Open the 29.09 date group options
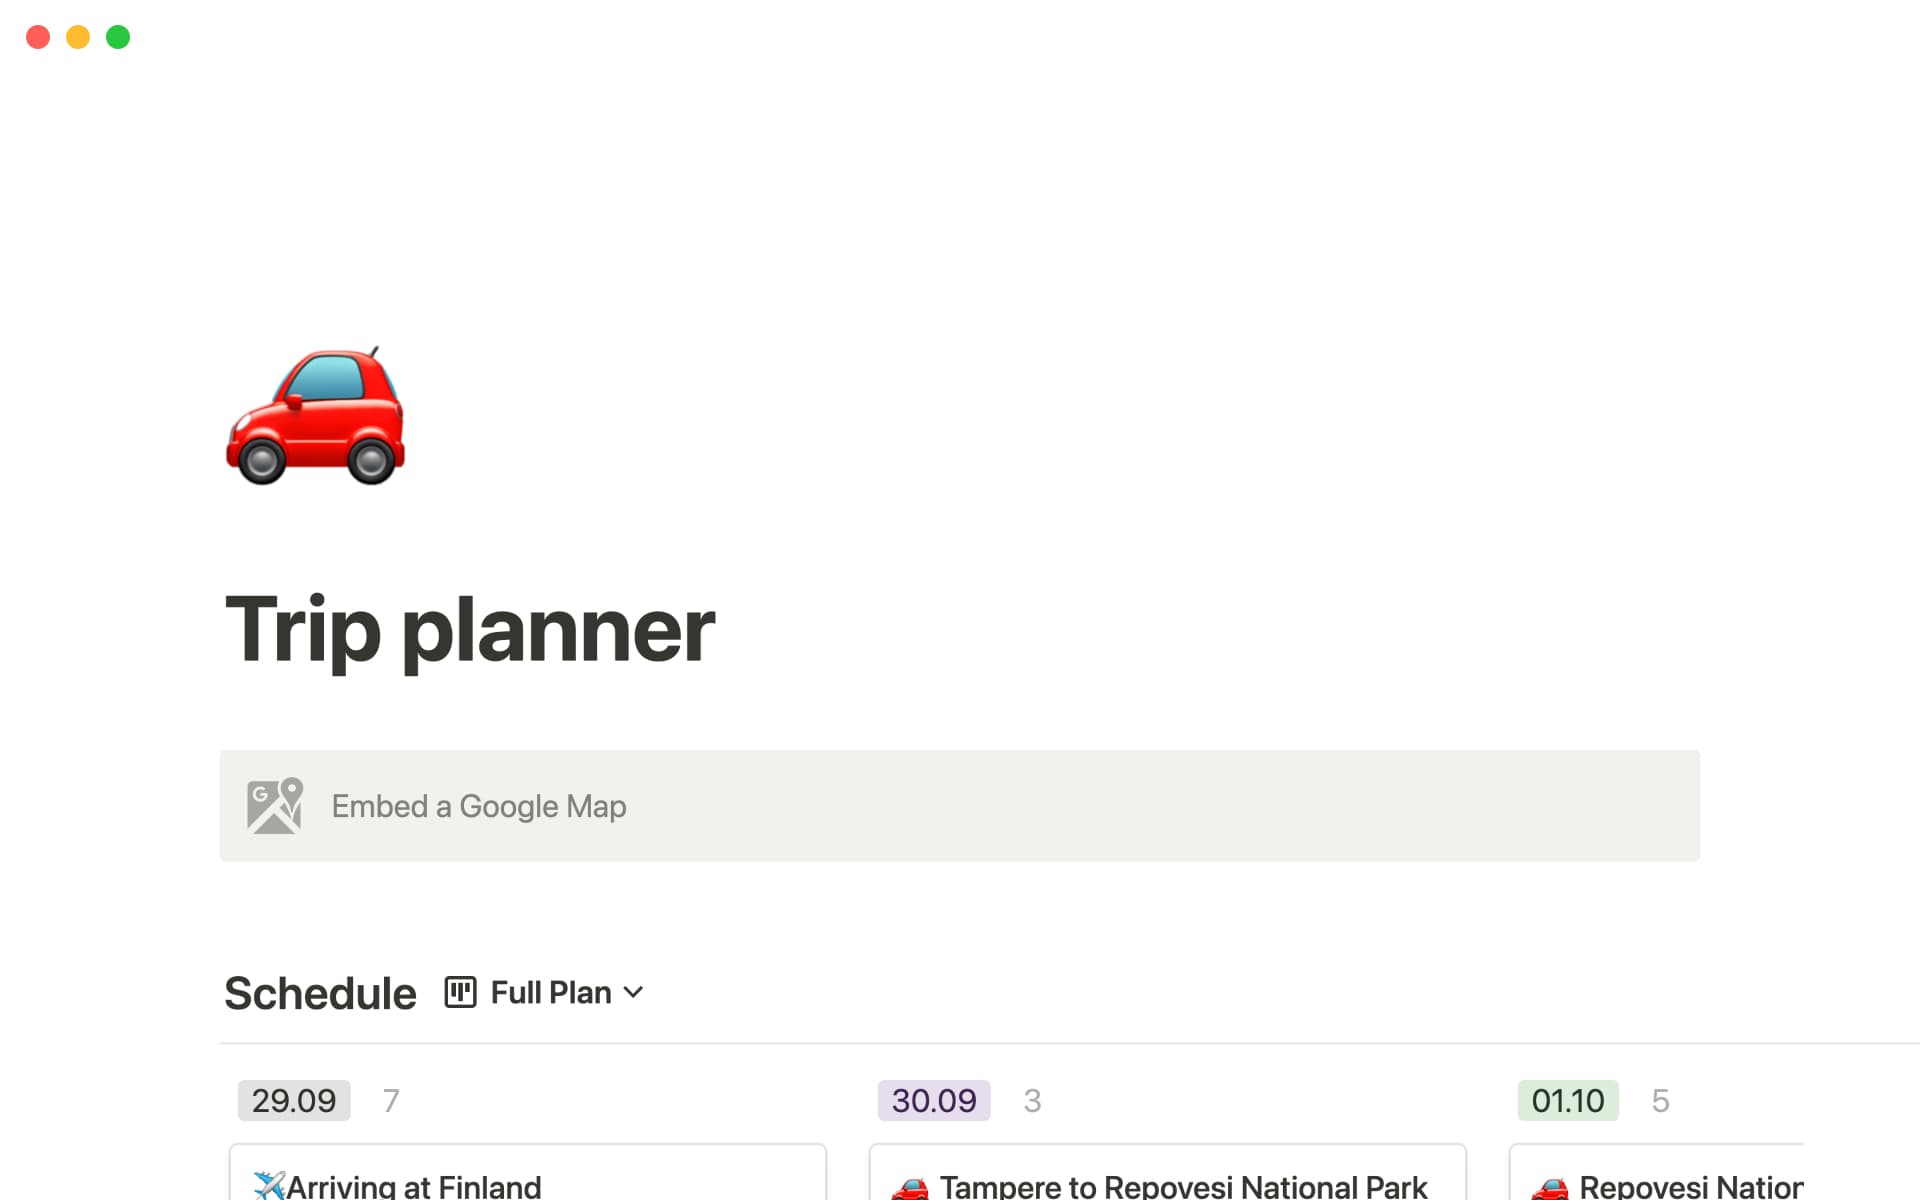 click(293, 1100)
